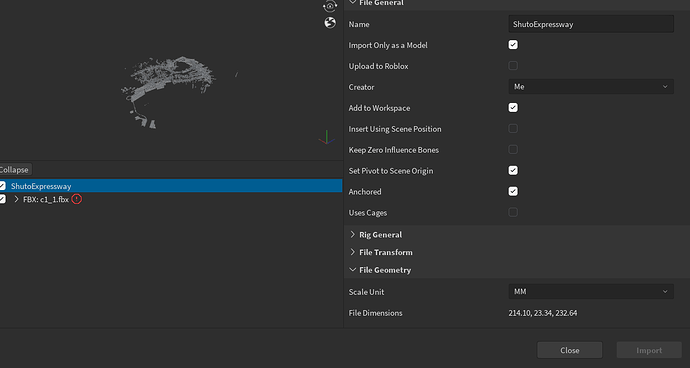Click the red warning icon beside c1_1.fbx
This screenshot has width=690, height=368.
click(77, 199)
